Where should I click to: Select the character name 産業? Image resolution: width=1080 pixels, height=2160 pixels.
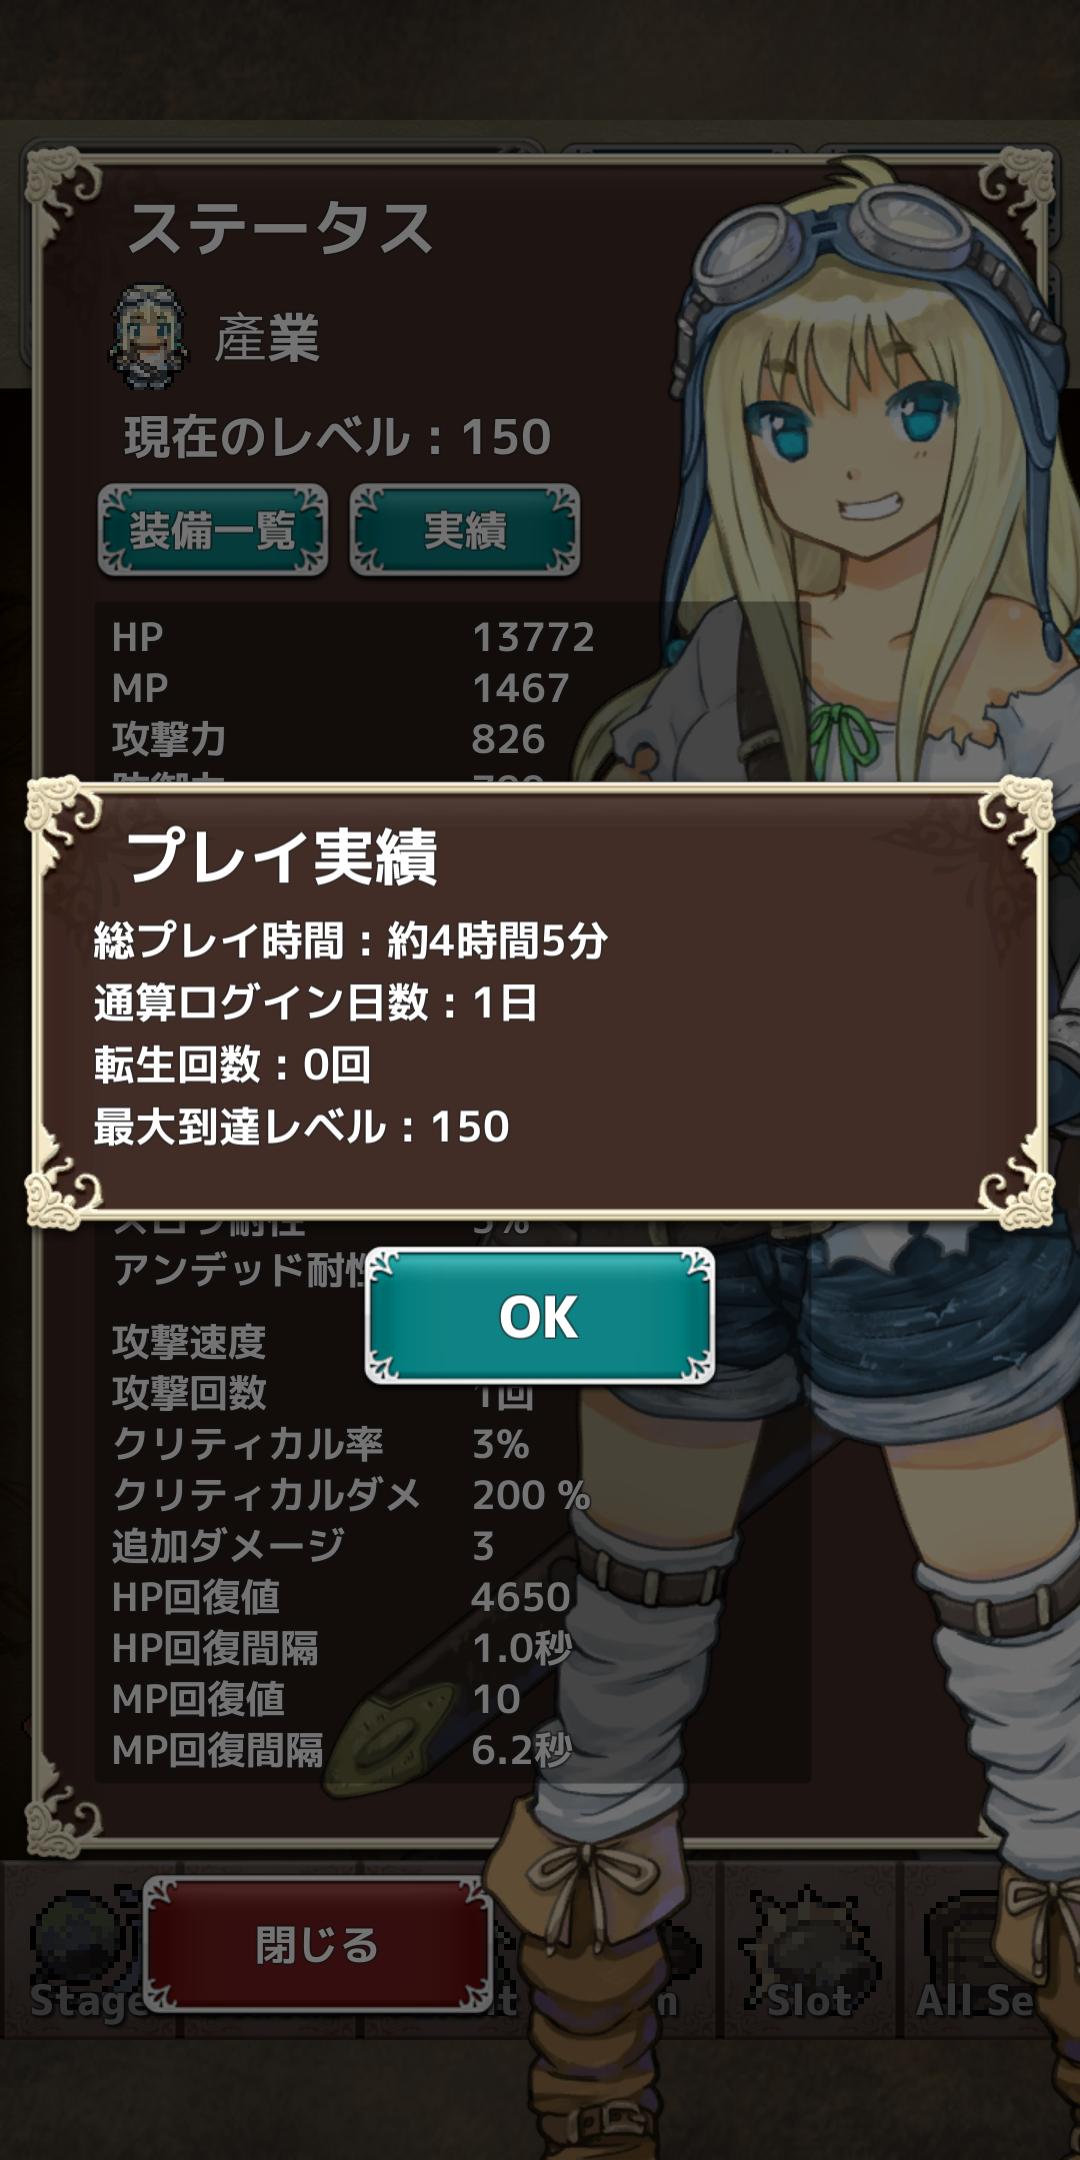[267, 338]
